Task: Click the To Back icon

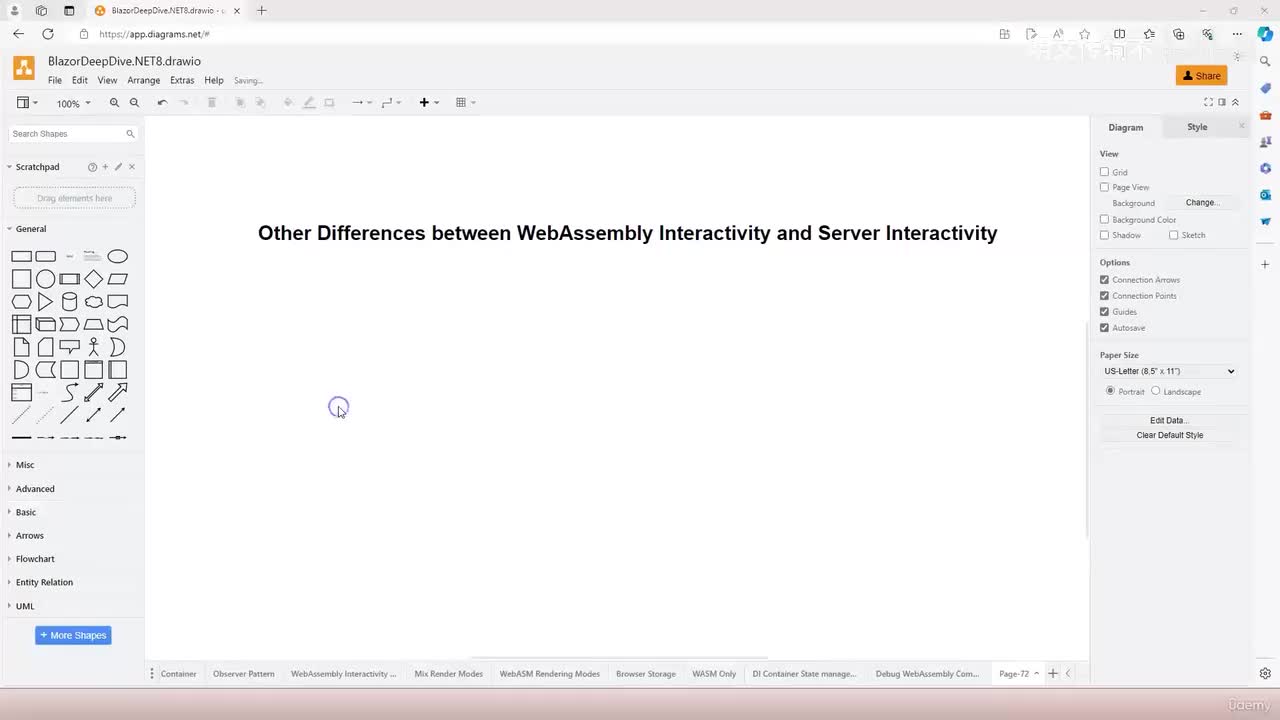Action: [x=261, y=103]
